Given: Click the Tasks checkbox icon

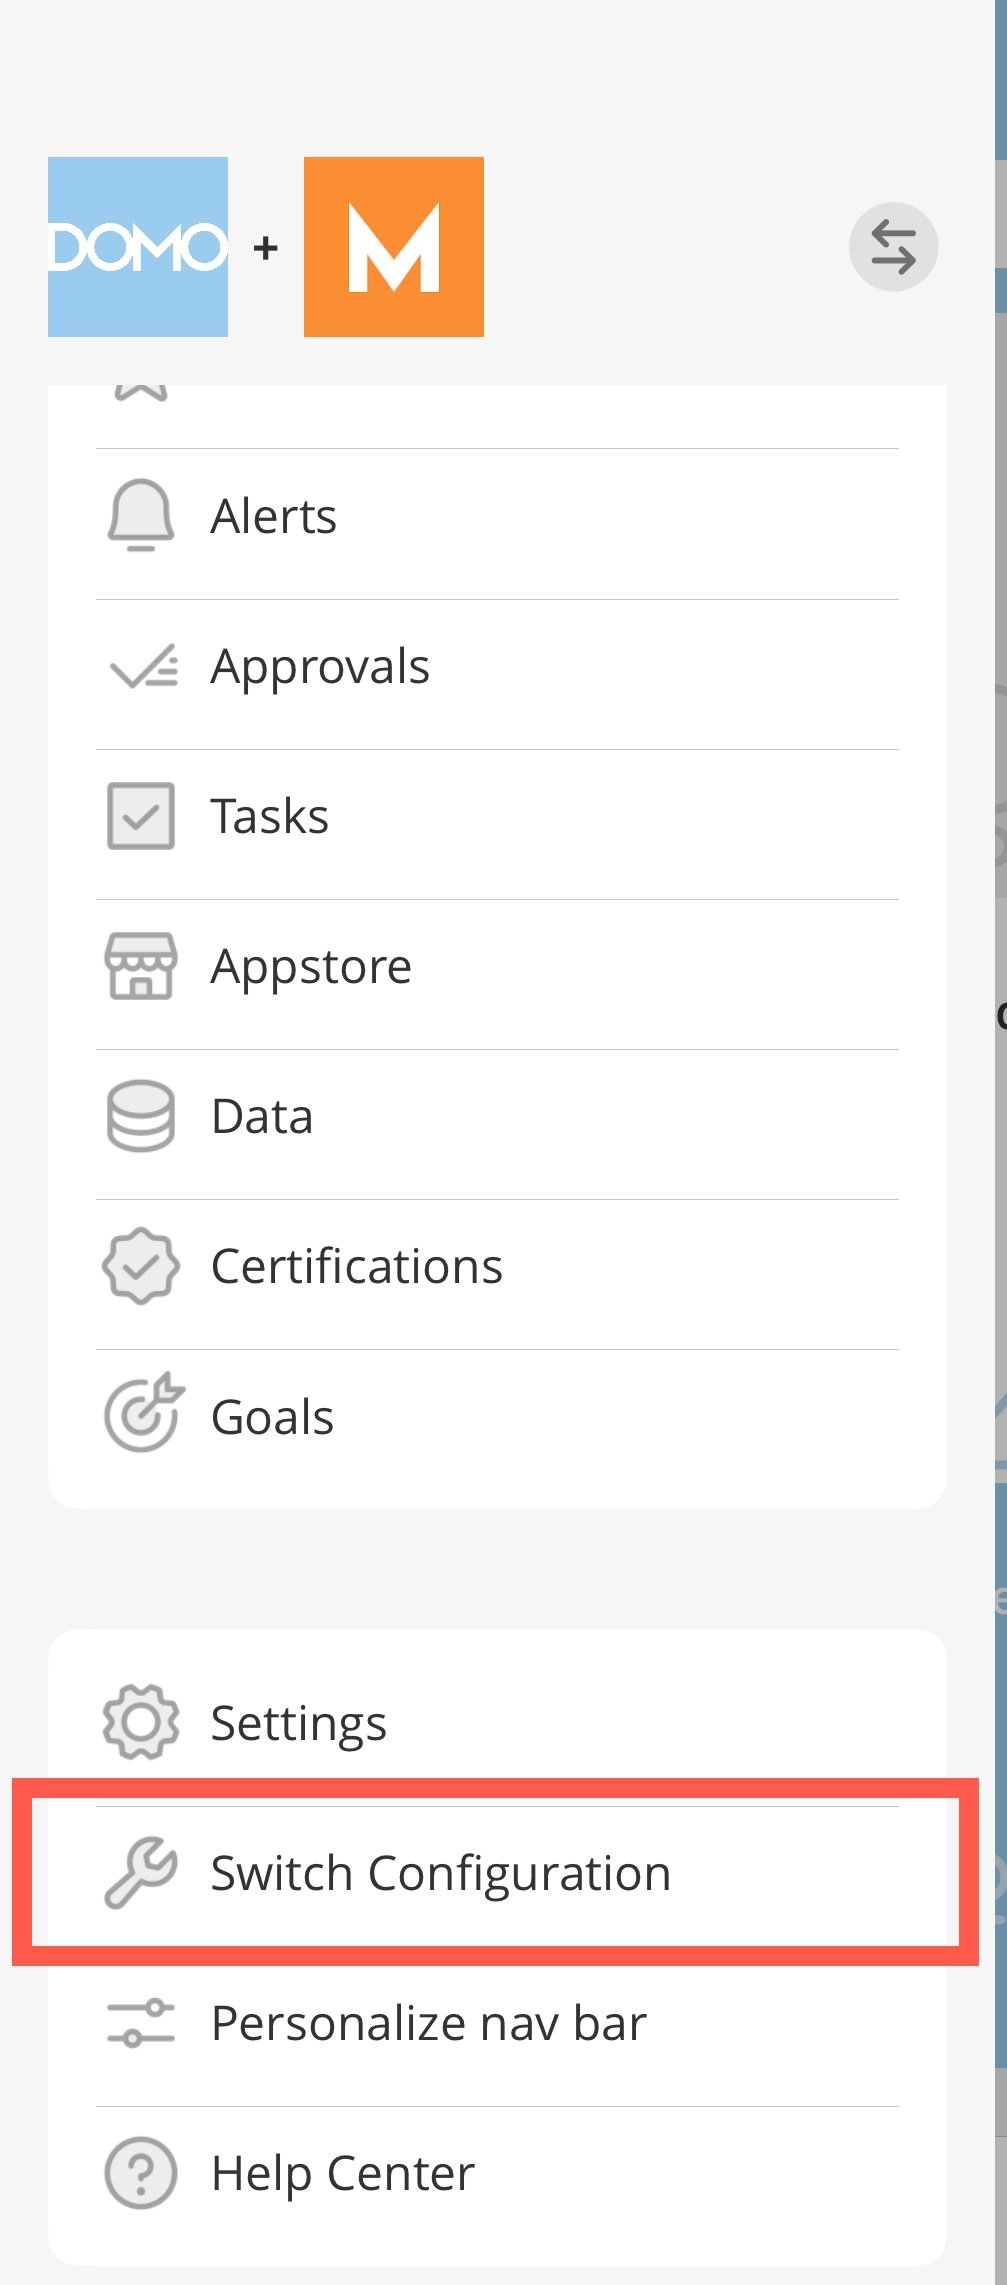Looking at the screenshot, I should (x=141, y=816).
